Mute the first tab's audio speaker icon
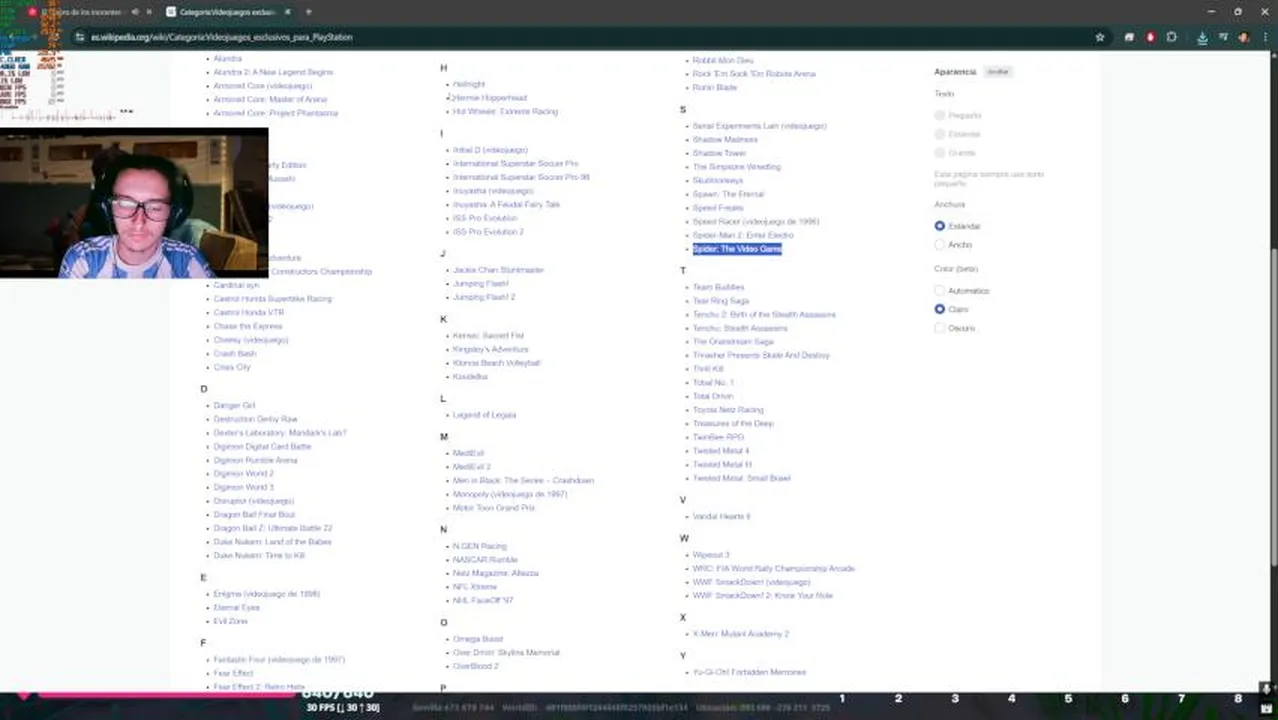 pyautogui.click(x=134, y=12)
